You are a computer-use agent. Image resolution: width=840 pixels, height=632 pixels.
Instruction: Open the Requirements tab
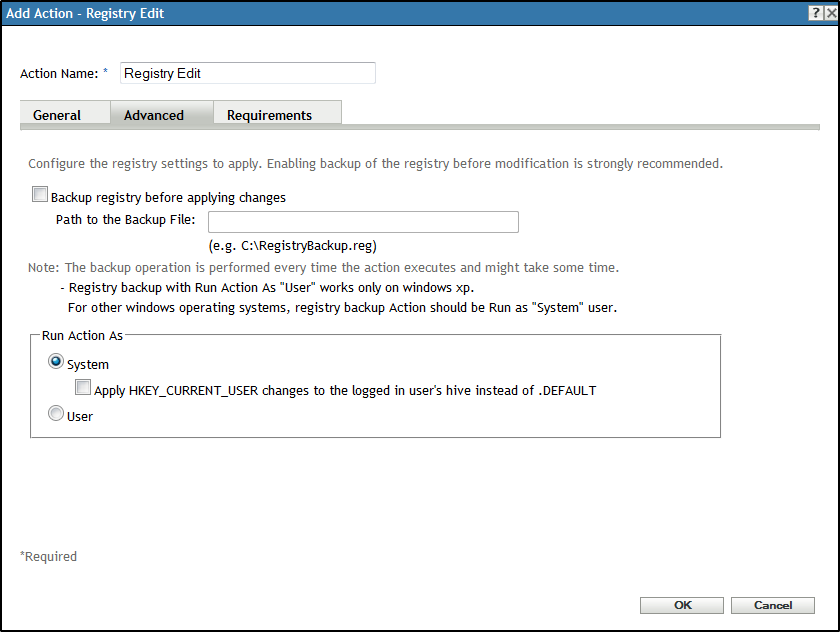click(269, 115)
